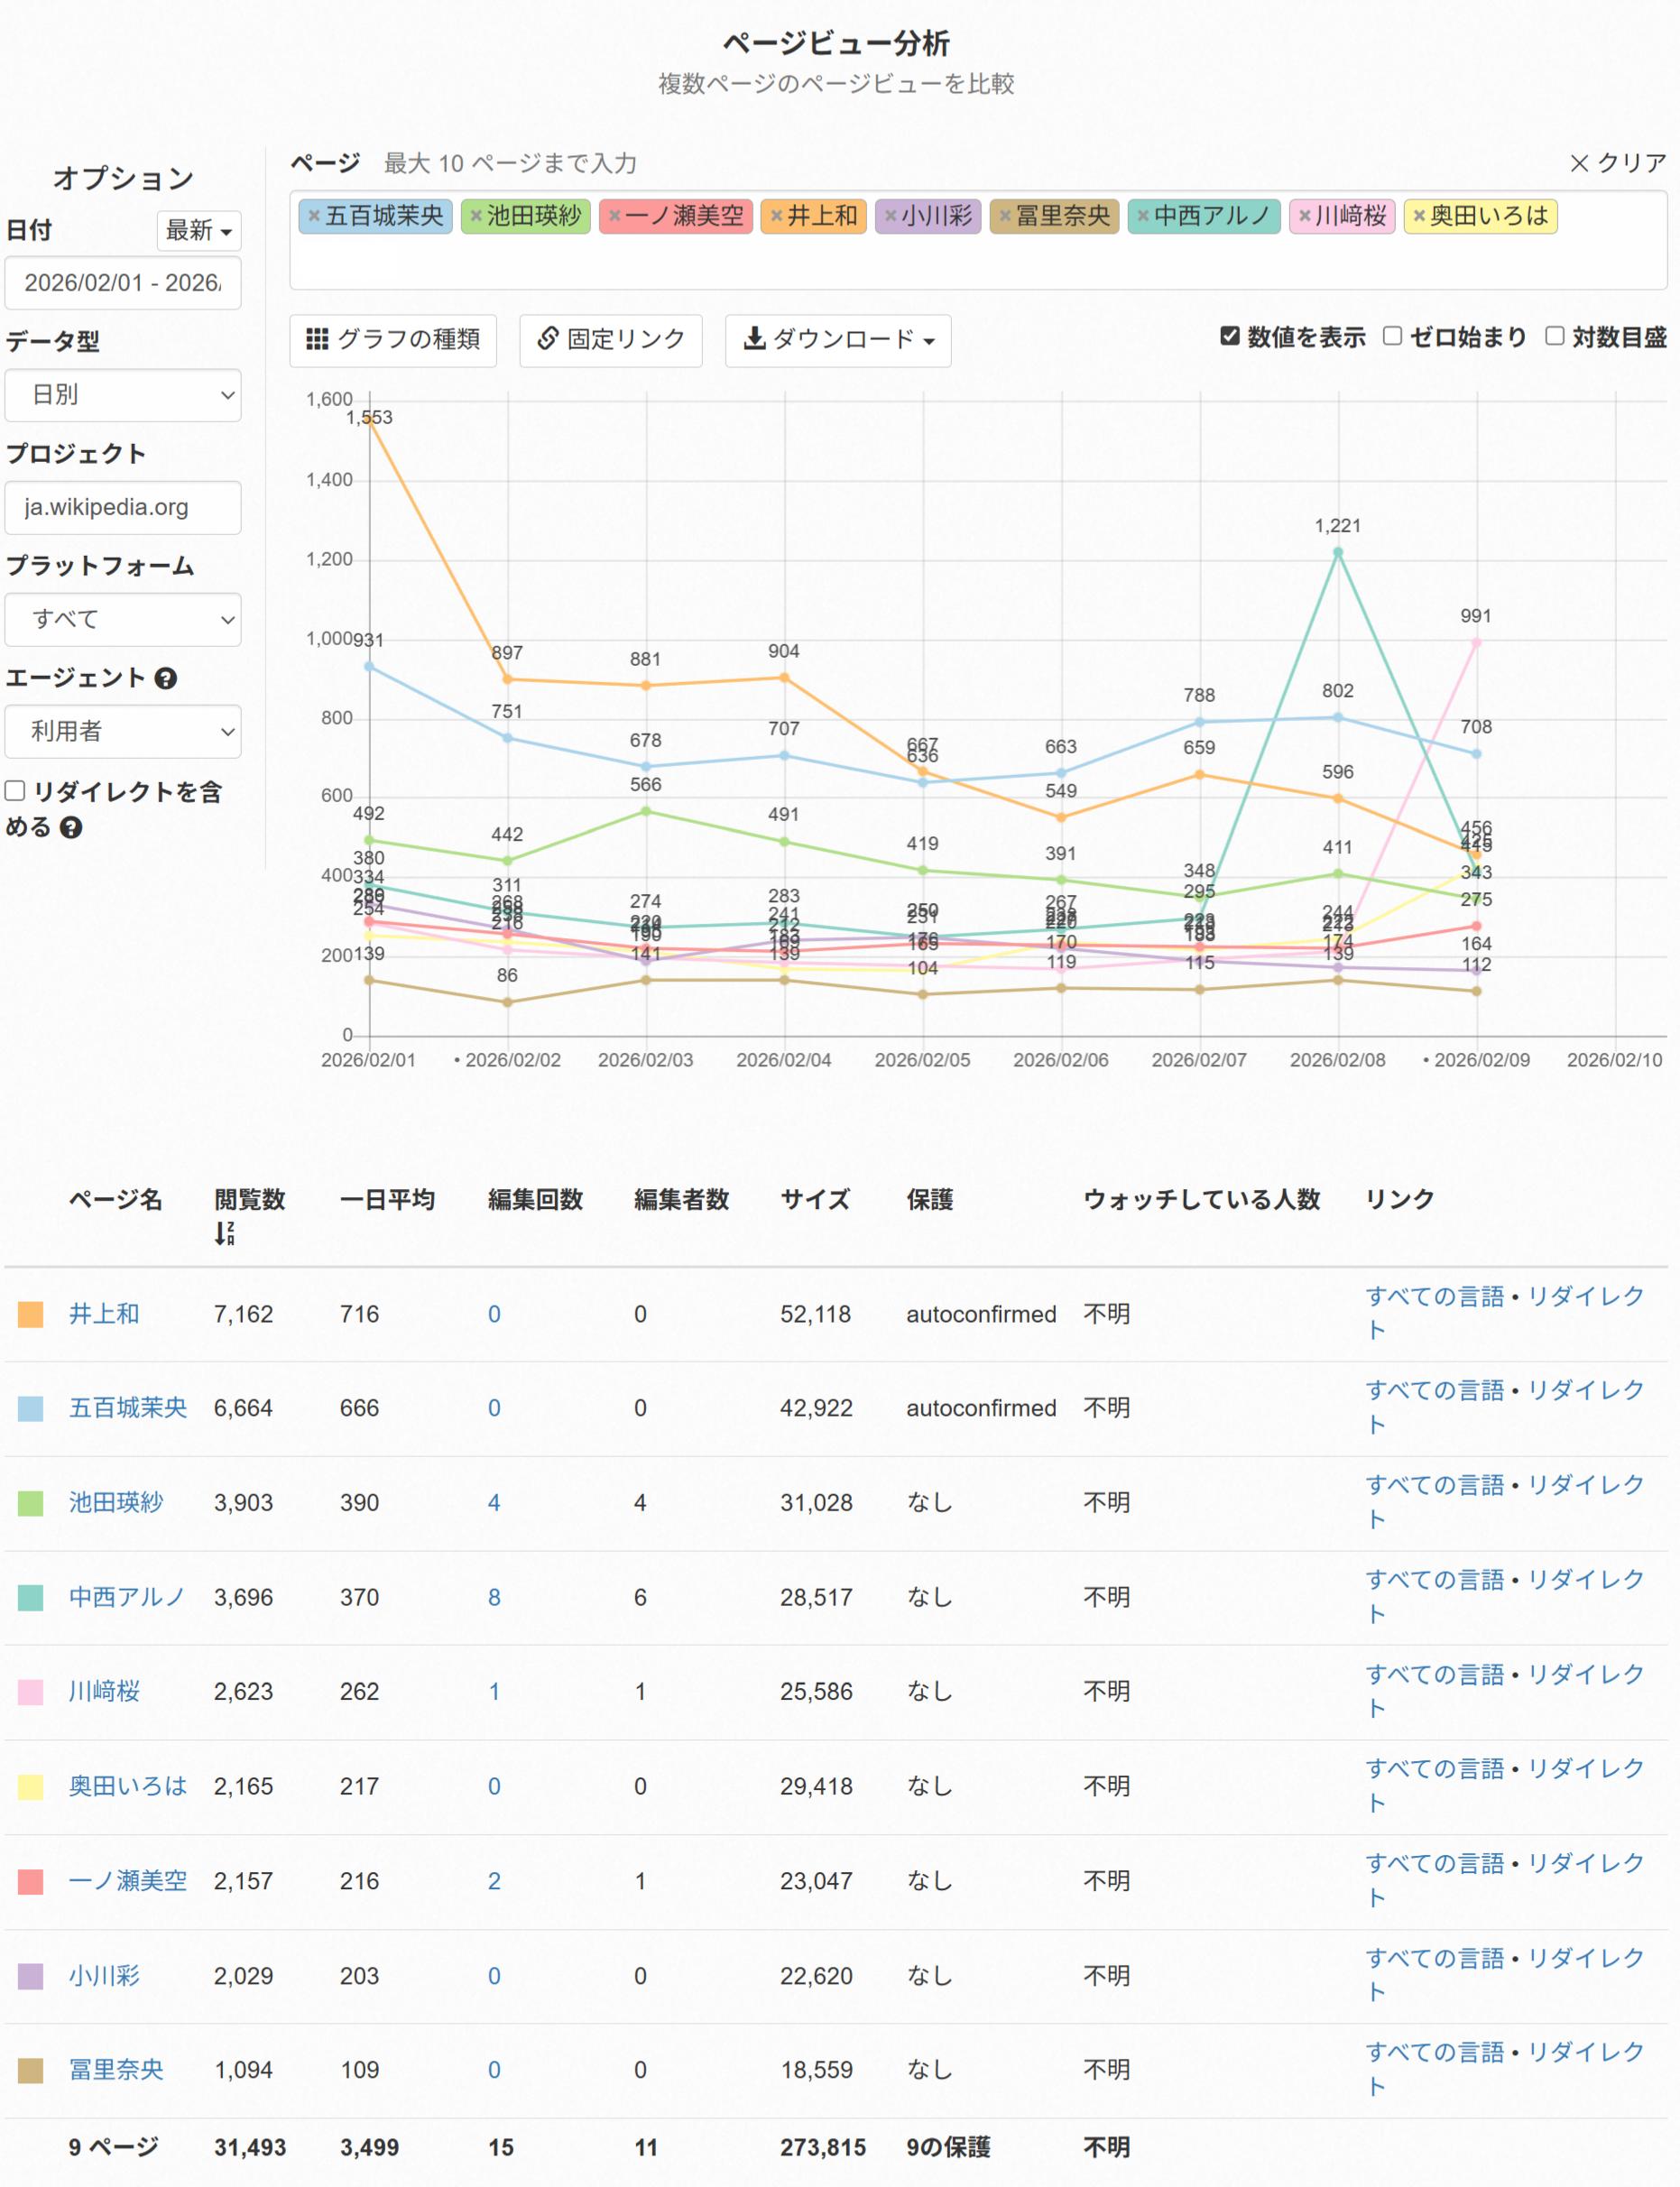Enable the ゼロ始まり checkbox
The image size is (1680, 2187).
tap(1392, 336)
